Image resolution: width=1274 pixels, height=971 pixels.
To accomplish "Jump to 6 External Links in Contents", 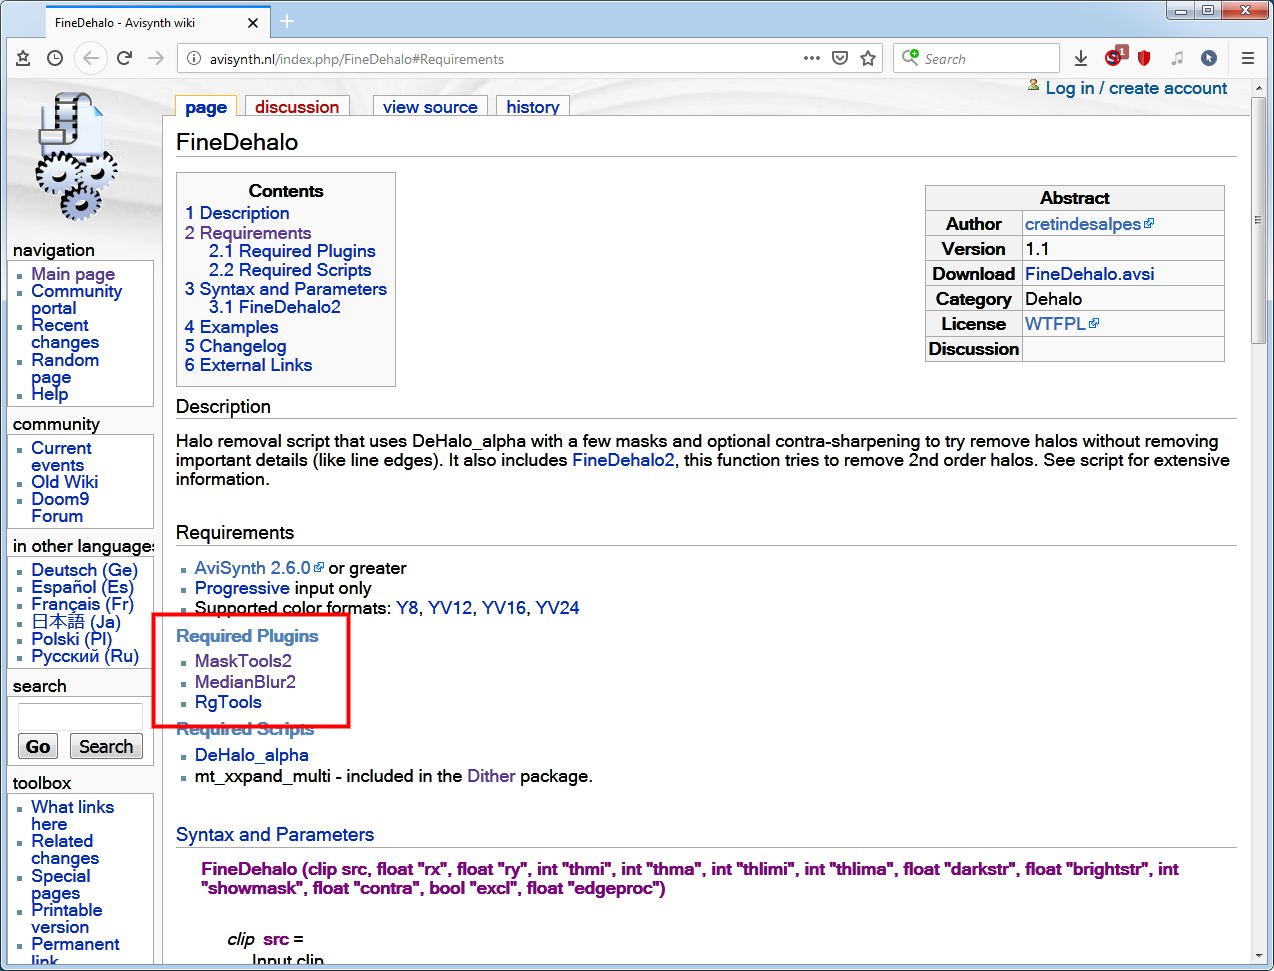I will (249, 365).
